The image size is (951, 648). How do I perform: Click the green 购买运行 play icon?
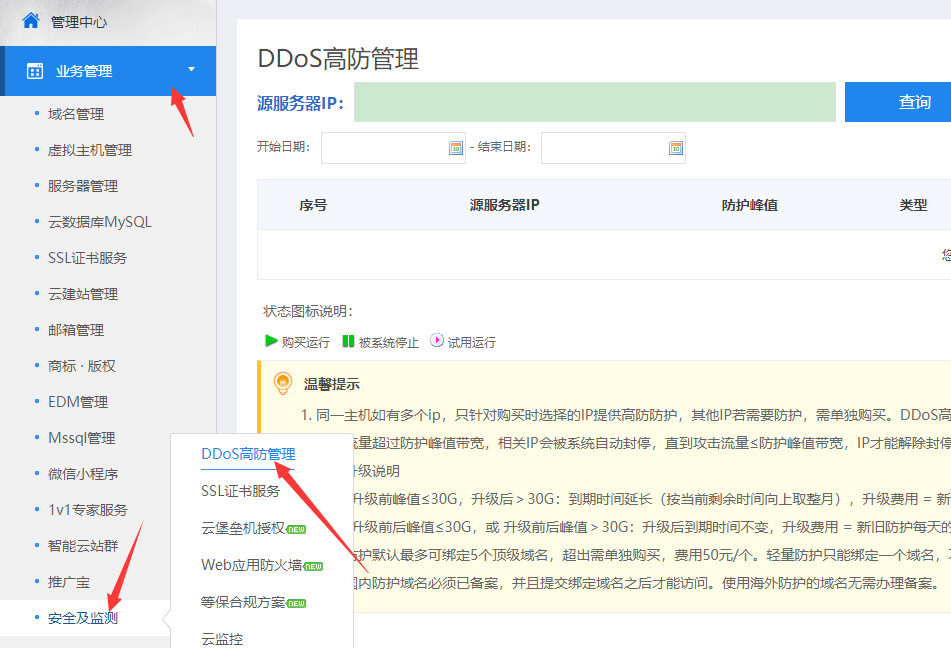click(271, 341)
